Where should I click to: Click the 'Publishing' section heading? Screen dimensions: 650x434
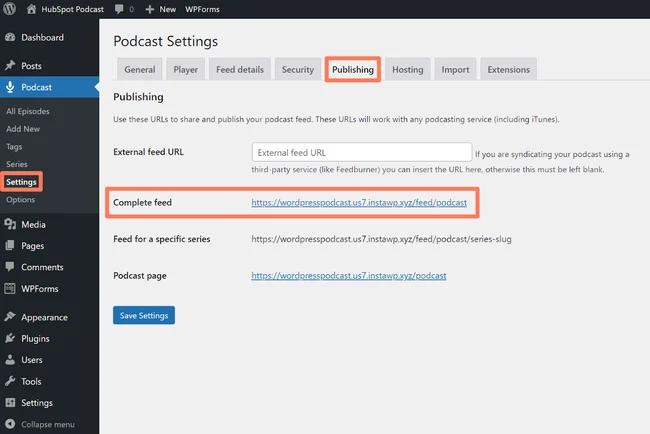coord(138,97)
